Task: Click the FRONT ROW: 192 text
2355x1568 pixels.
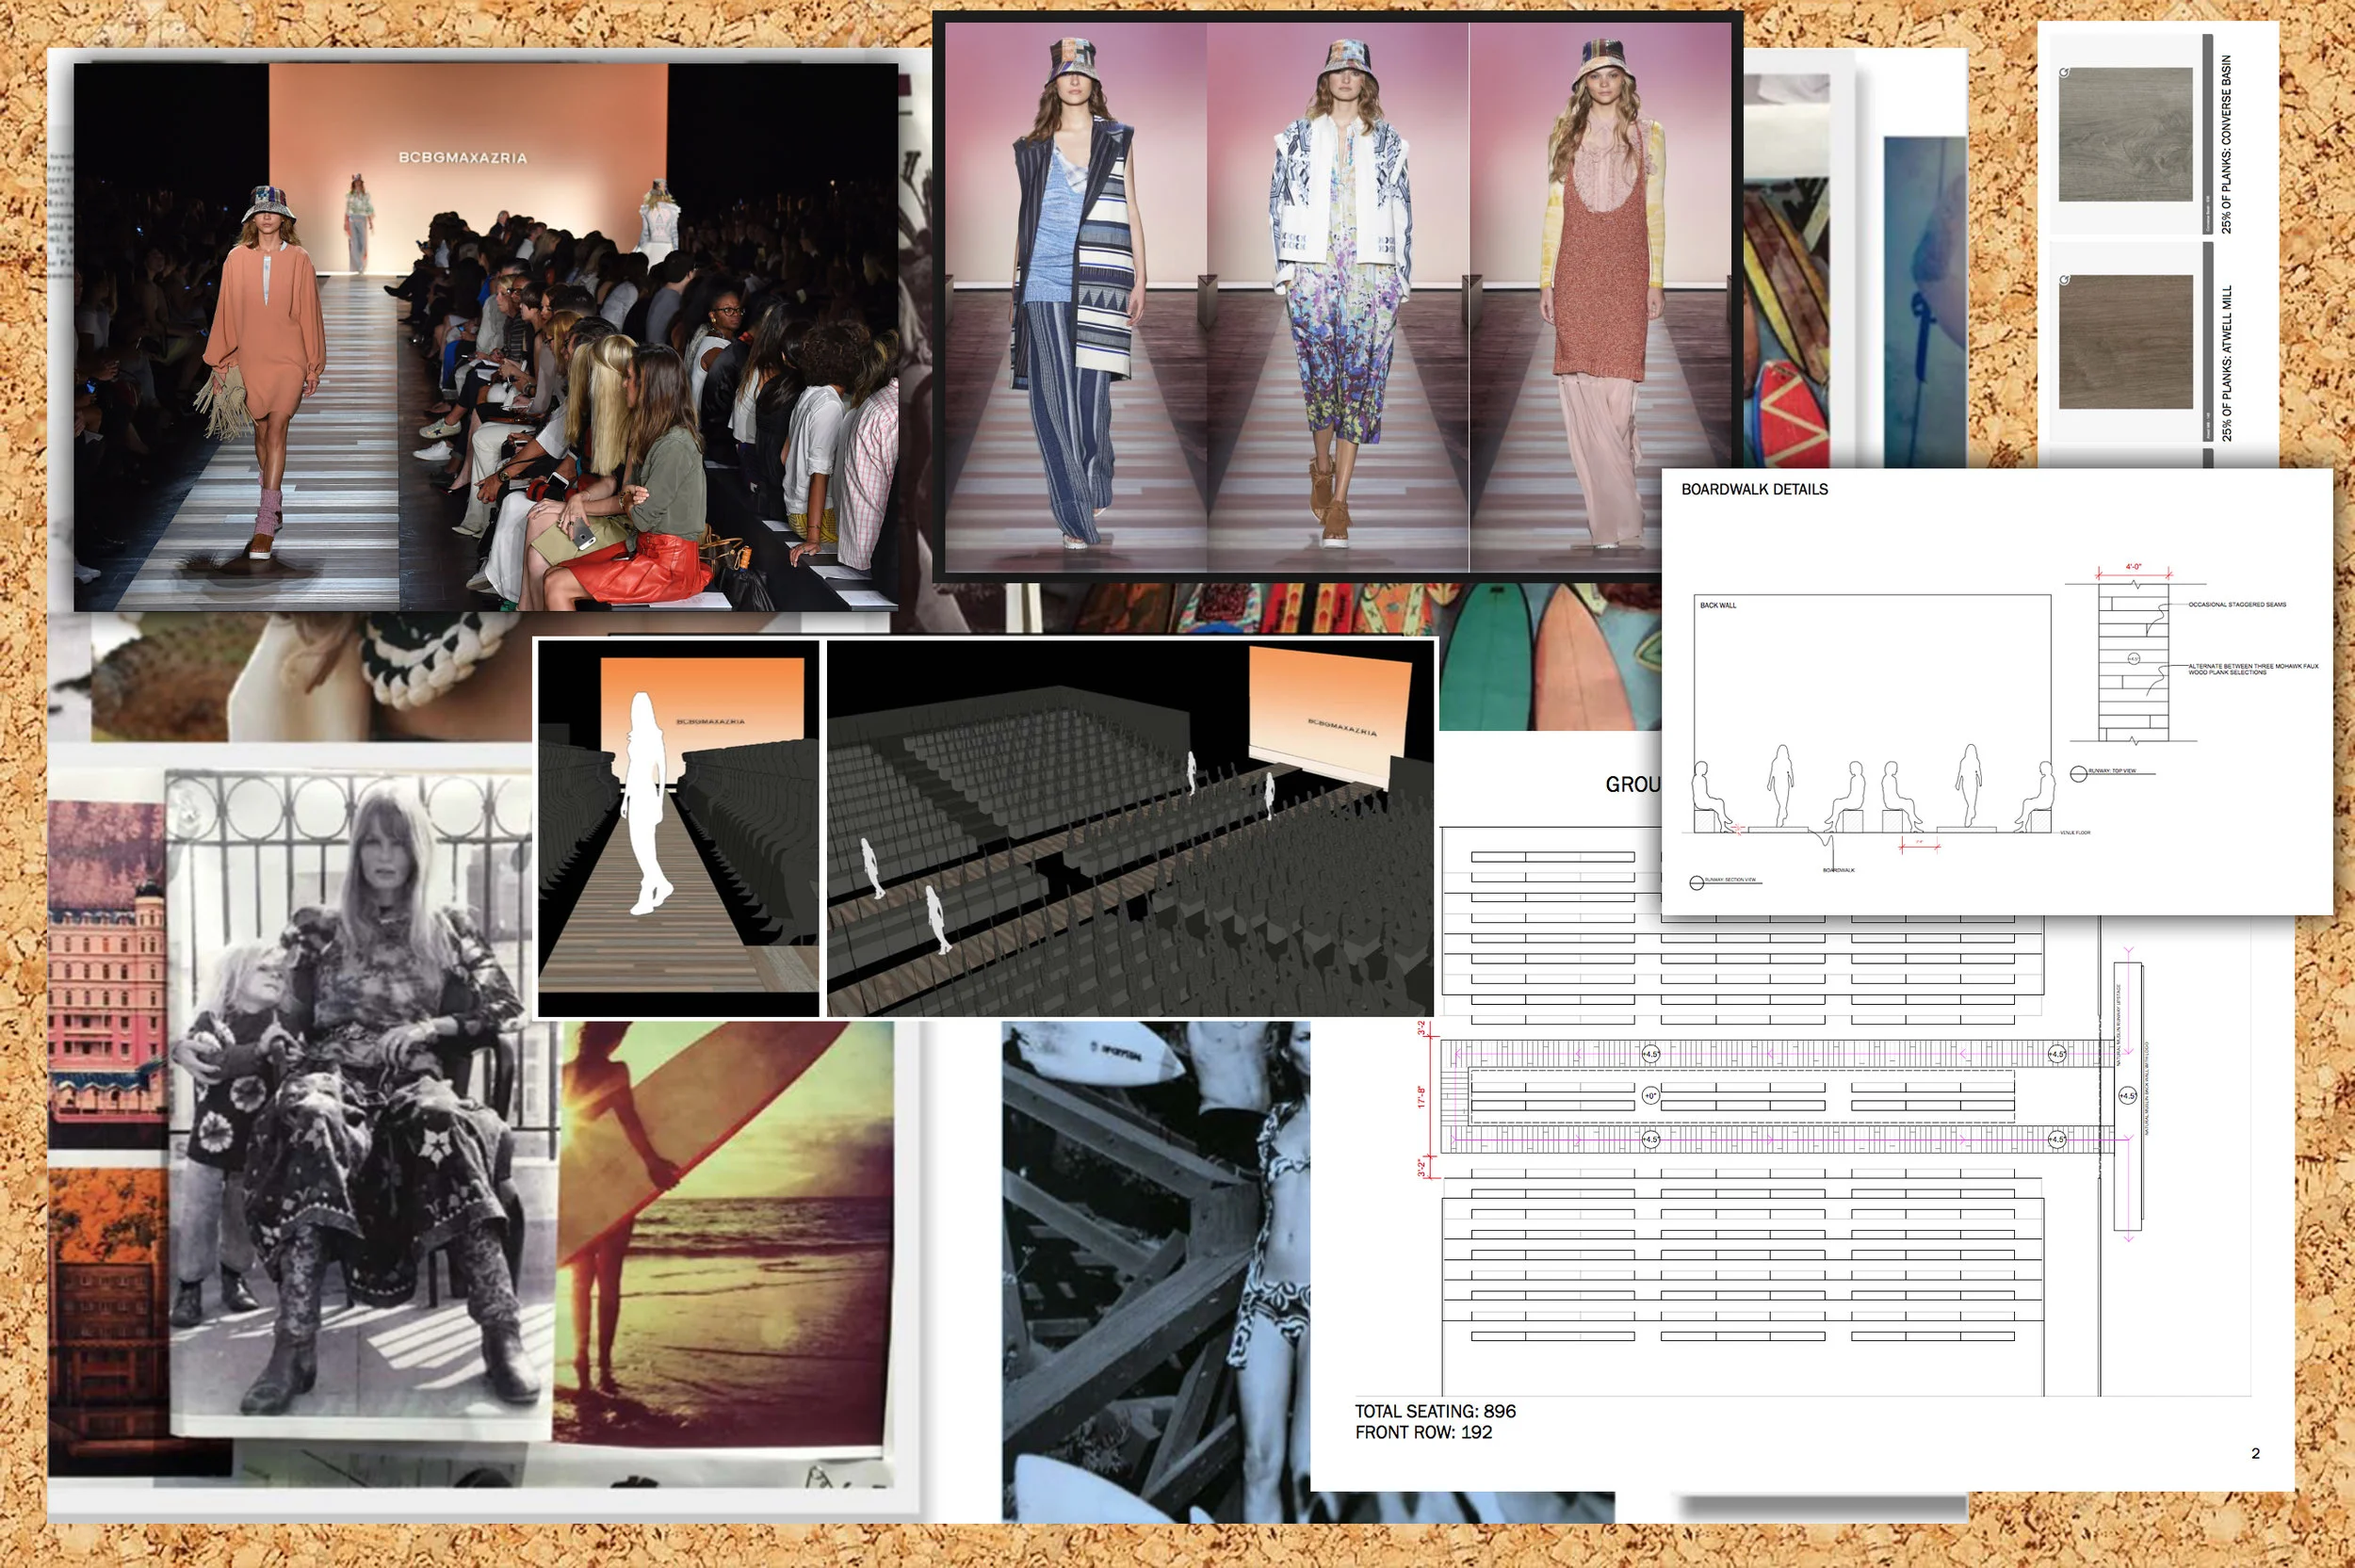Action: coord(1422,1432)
